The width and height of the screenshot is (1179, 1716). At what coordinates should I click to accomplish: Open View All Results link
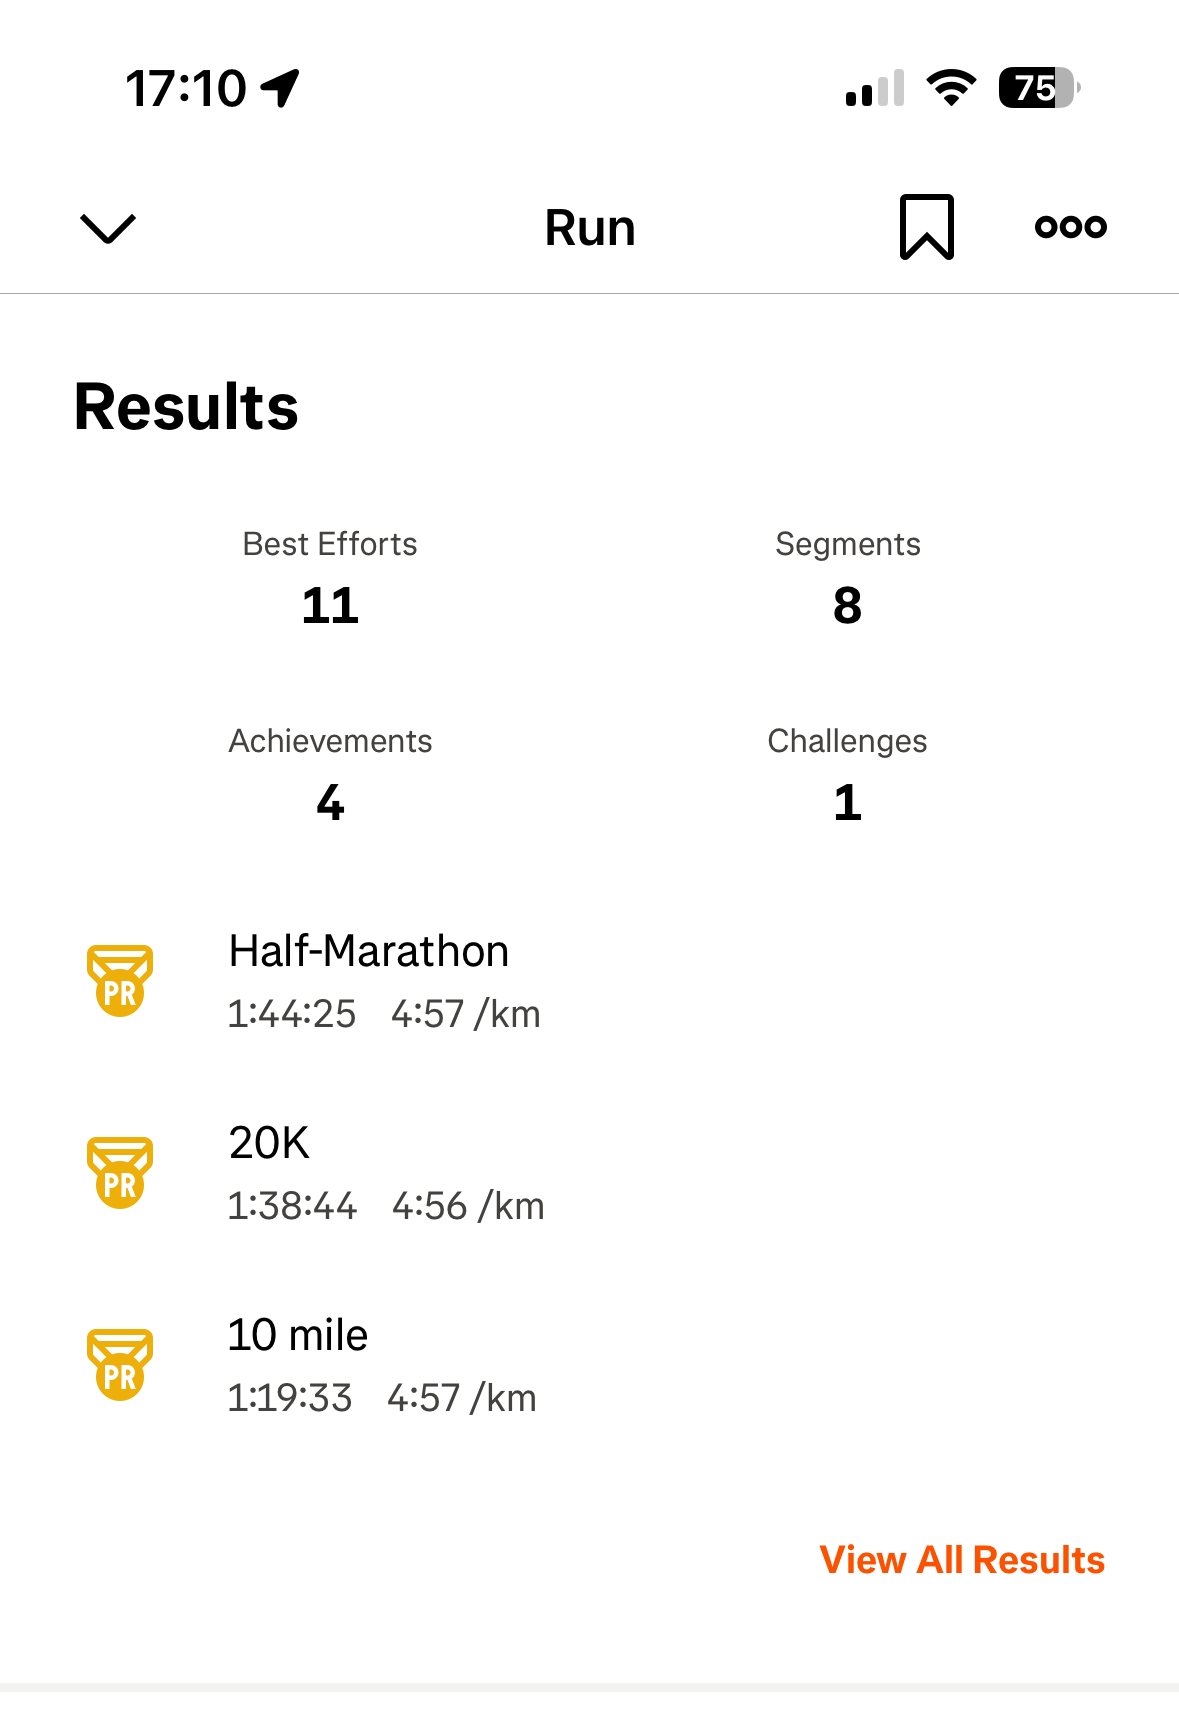[962, 1560]
